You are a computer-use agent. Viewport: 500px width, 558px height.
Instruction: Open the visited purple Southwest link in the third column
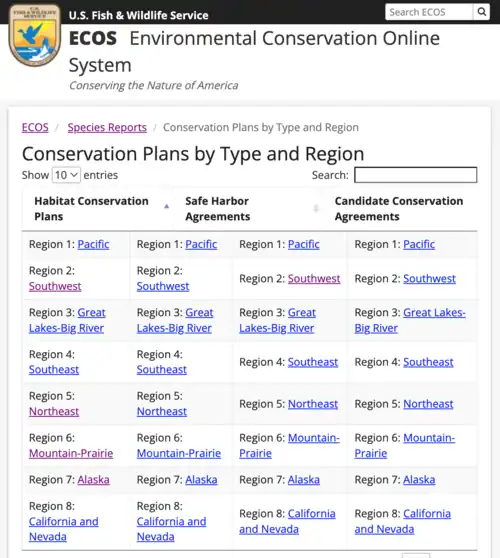[314, 279]
